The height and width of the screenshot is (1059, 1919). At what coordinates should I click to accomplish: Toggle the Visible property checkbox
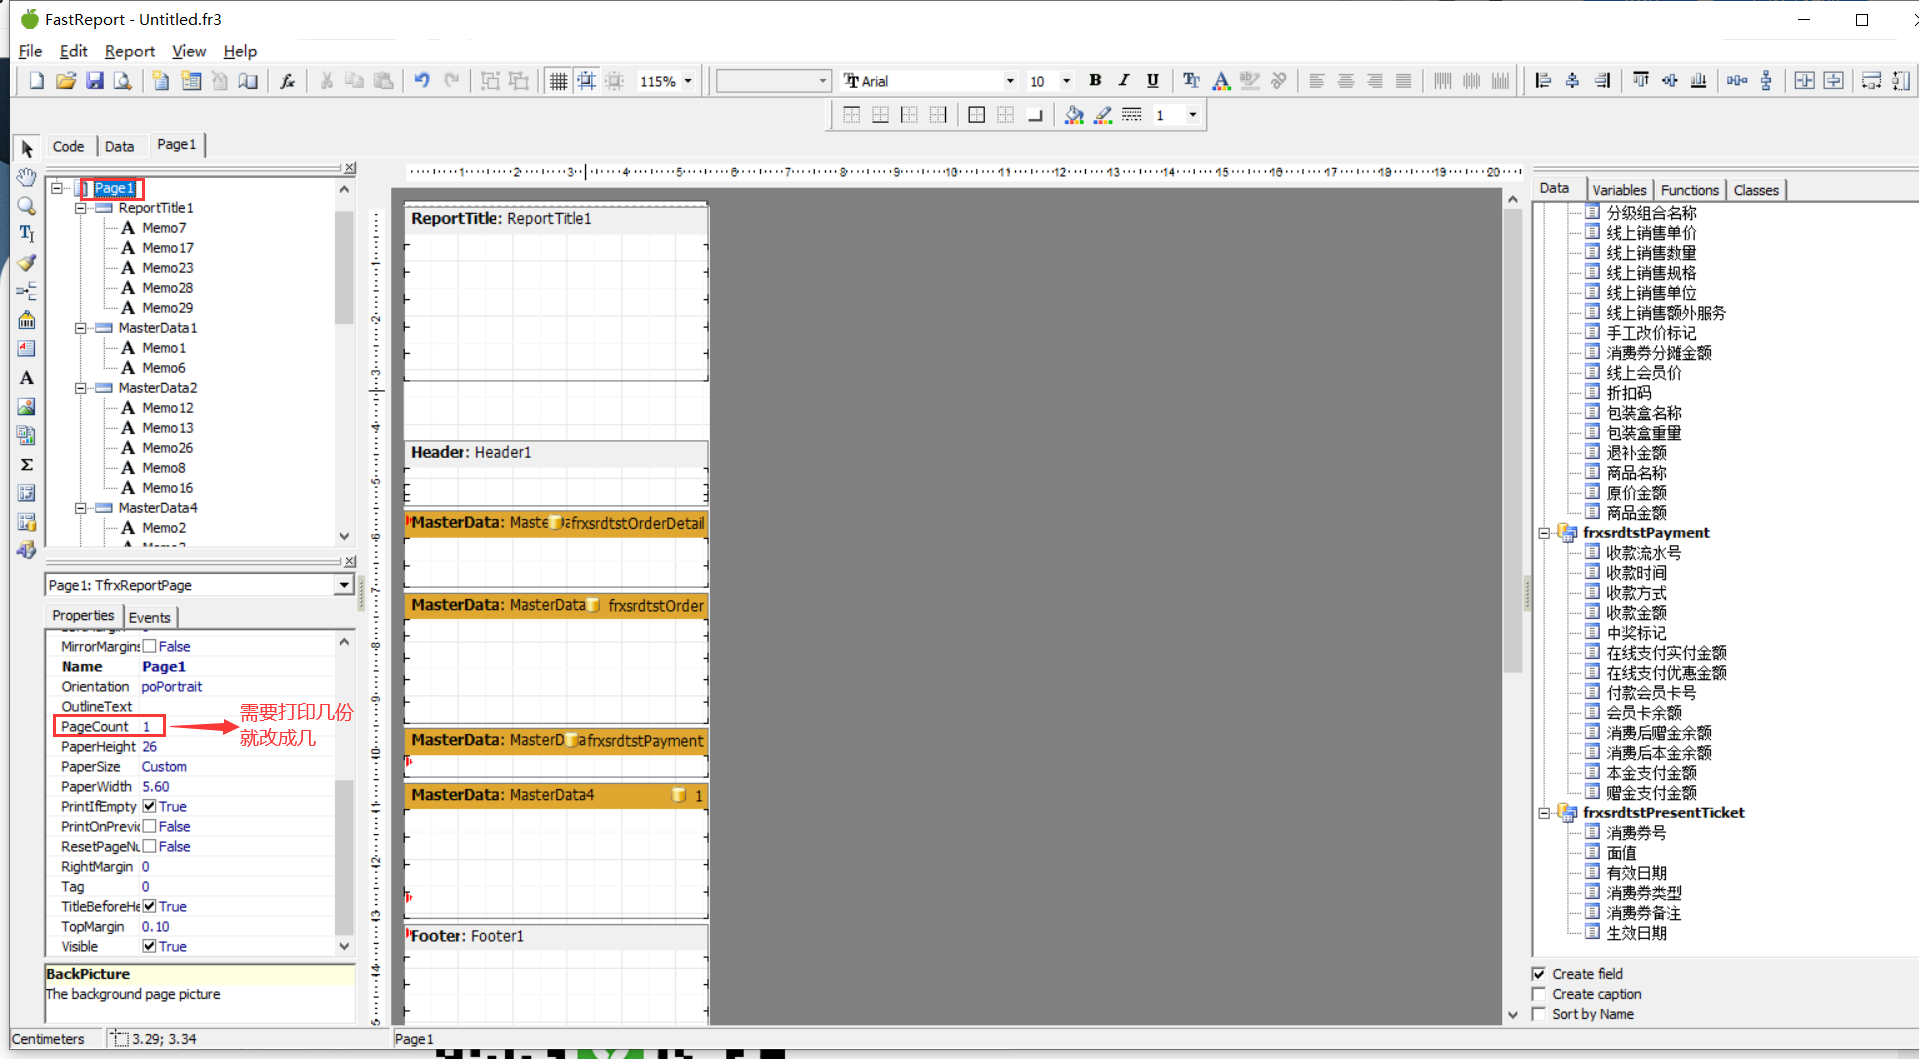(x=149, y=946)
